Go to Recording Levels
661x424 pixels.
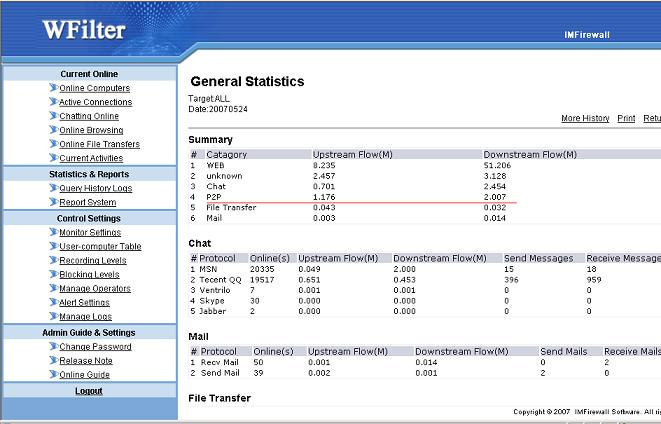click(93, 260)
